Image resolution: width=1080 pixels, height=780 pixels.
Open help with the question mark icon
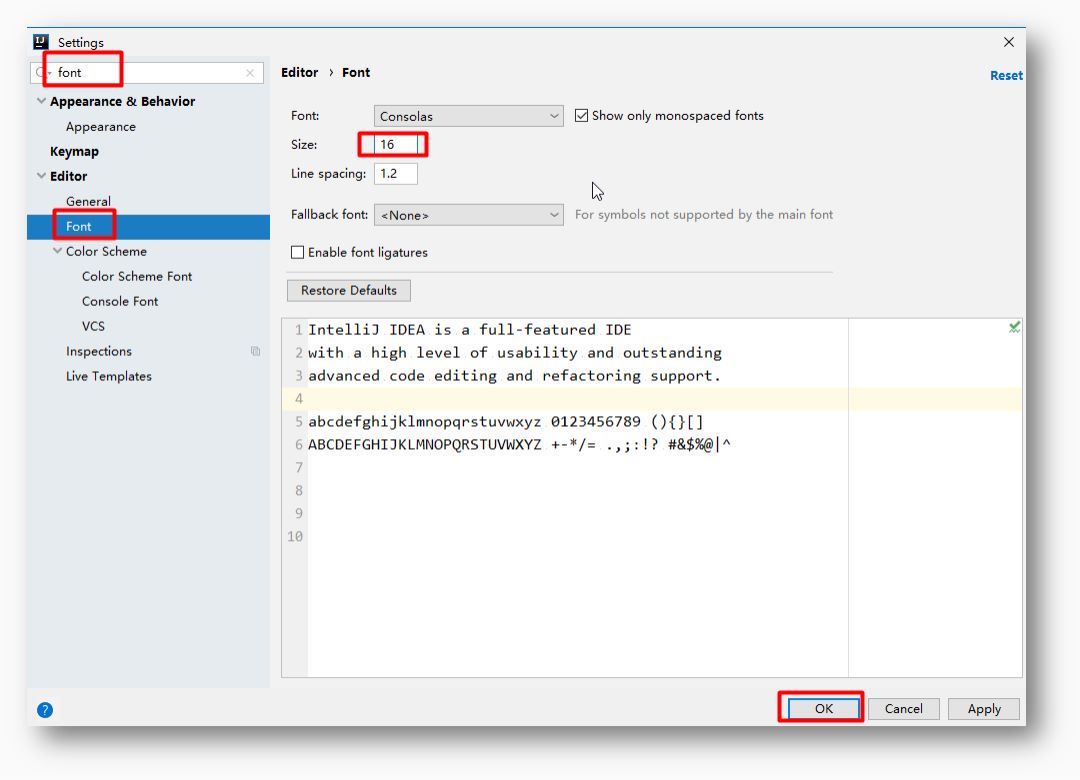point(45,710)
